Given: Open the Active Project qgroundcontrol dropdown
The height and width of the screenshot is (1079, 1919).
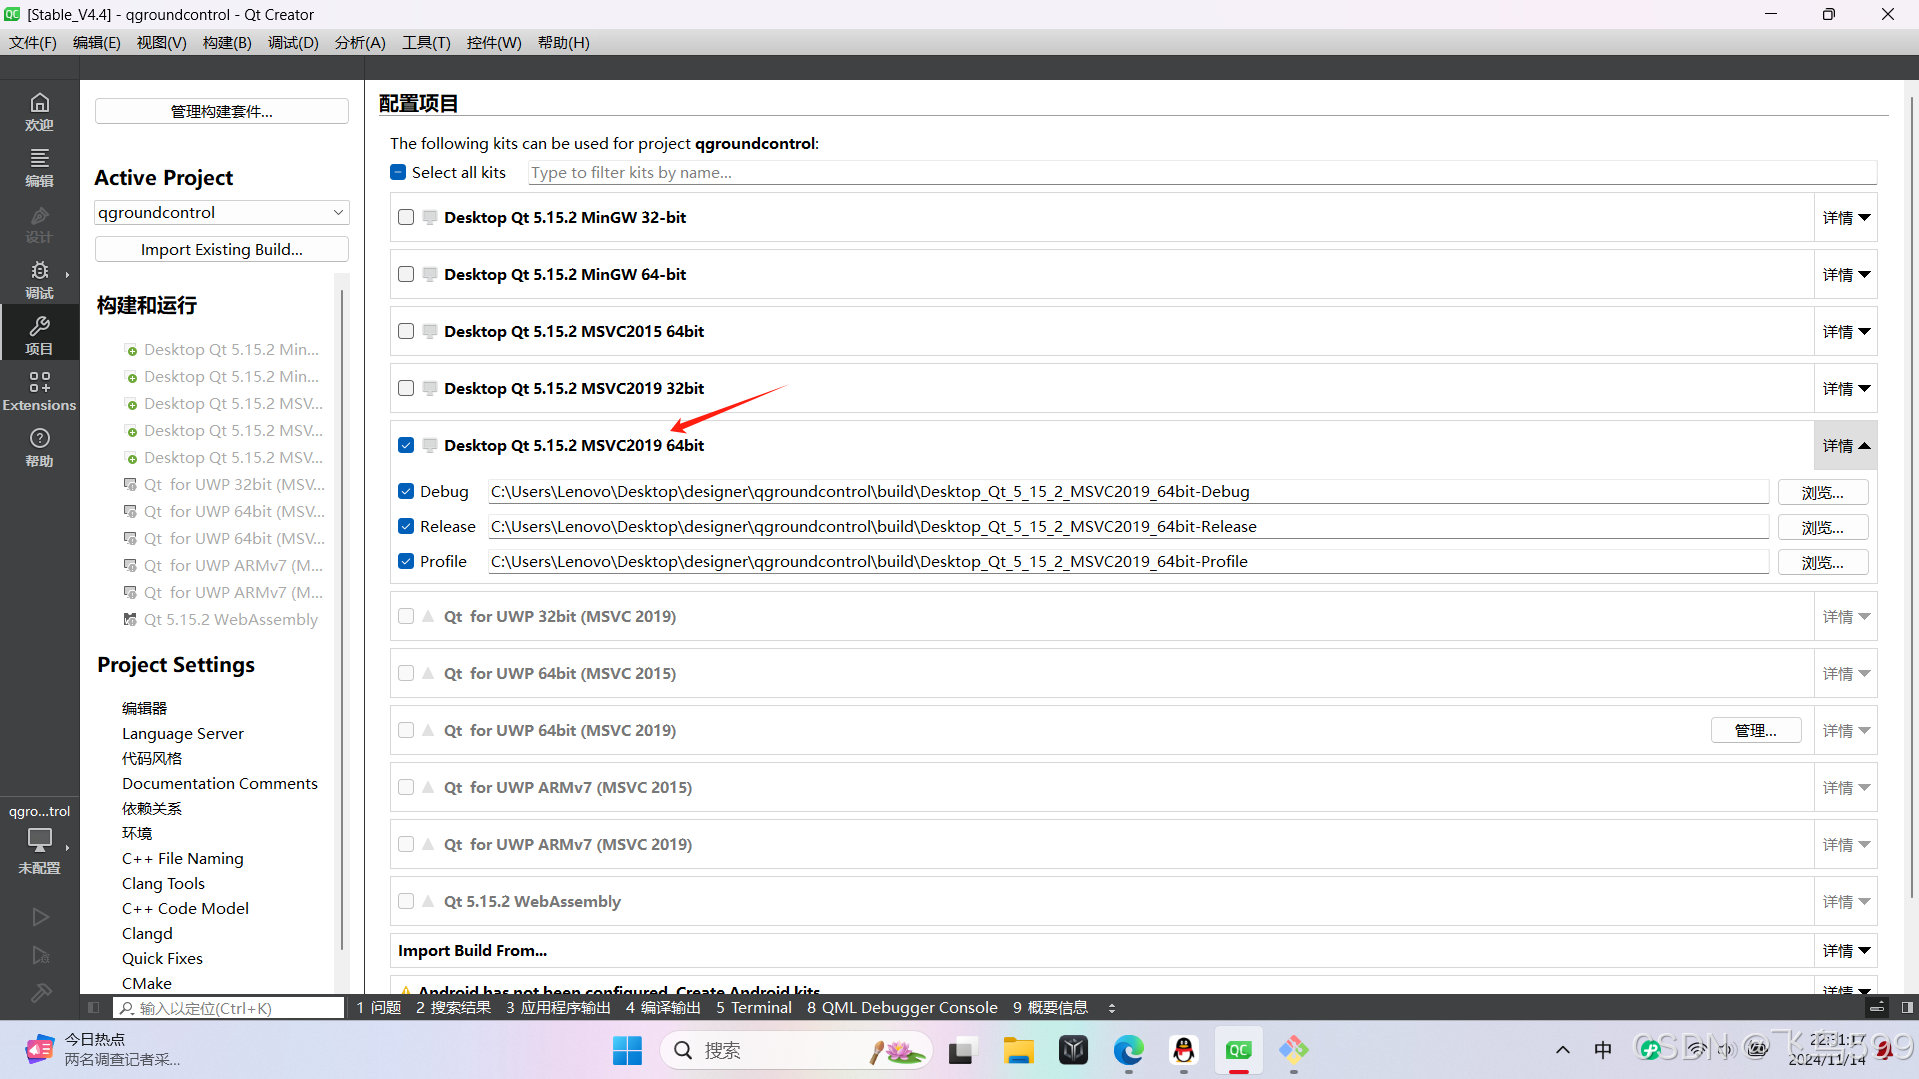Looking at the screenshot, I should pyautogui.click(x=221, y=212).
